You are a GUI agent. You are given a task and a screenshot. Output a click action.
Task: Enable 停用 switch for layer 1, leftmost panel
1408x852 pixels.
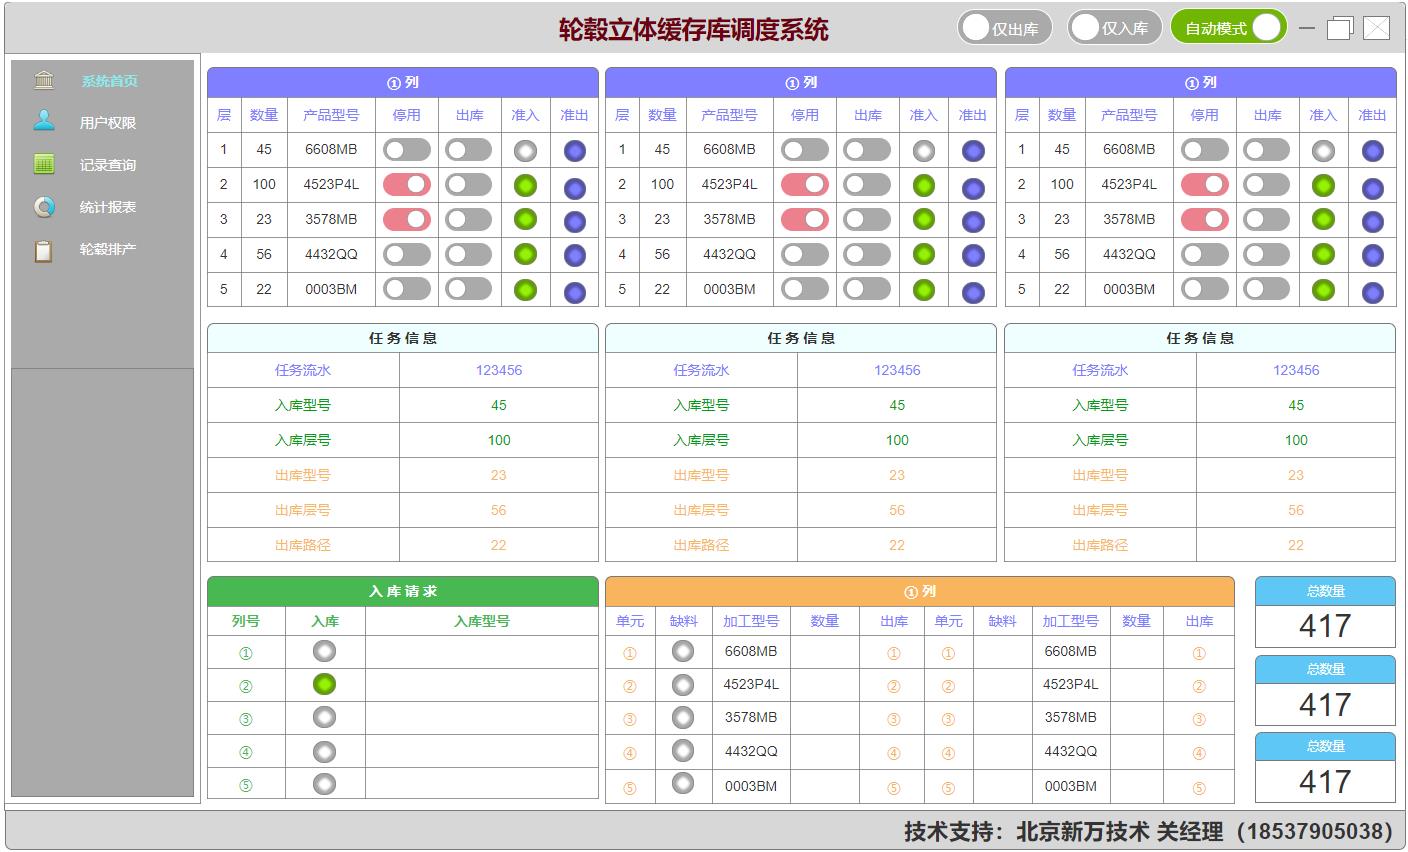(x=407, y=150)
